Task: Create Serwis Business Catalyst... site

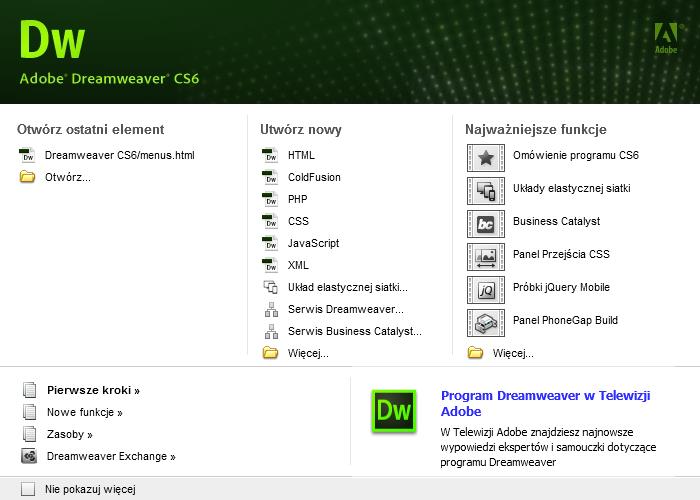Action: point(355,331)
